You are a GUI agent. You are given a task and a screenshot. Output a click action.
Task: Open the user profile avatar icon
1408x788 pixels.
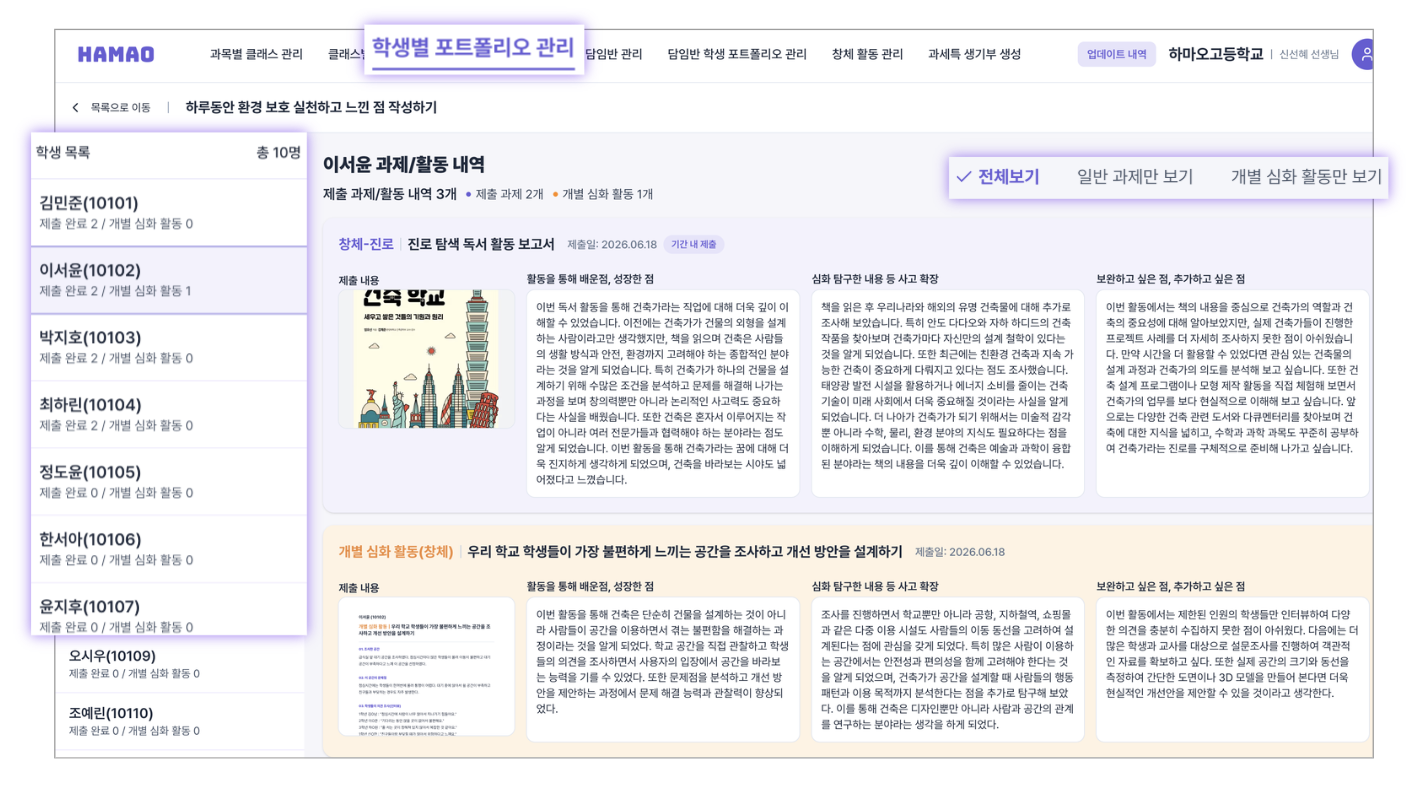tap(1362, 54)
